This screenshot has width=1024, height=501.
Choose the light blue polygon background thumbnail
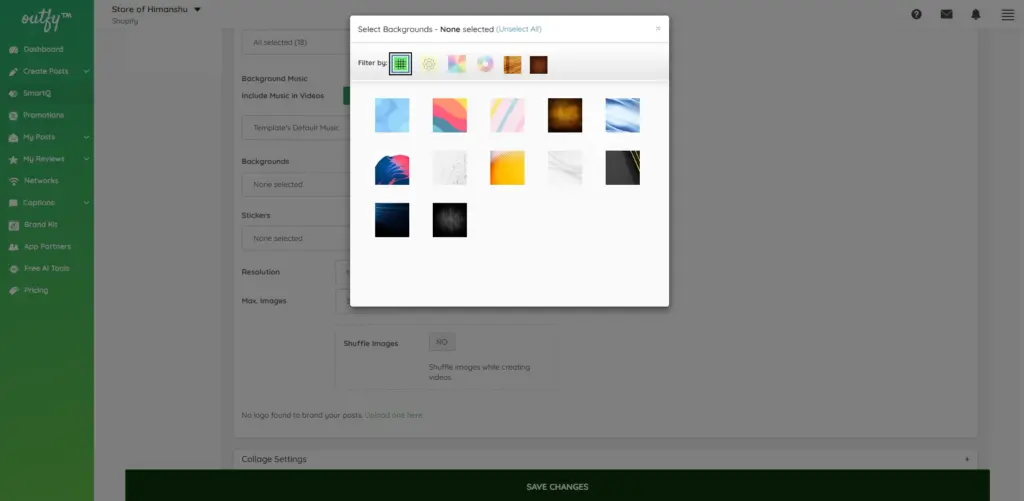pyautogui.click(x=392, y=115)
